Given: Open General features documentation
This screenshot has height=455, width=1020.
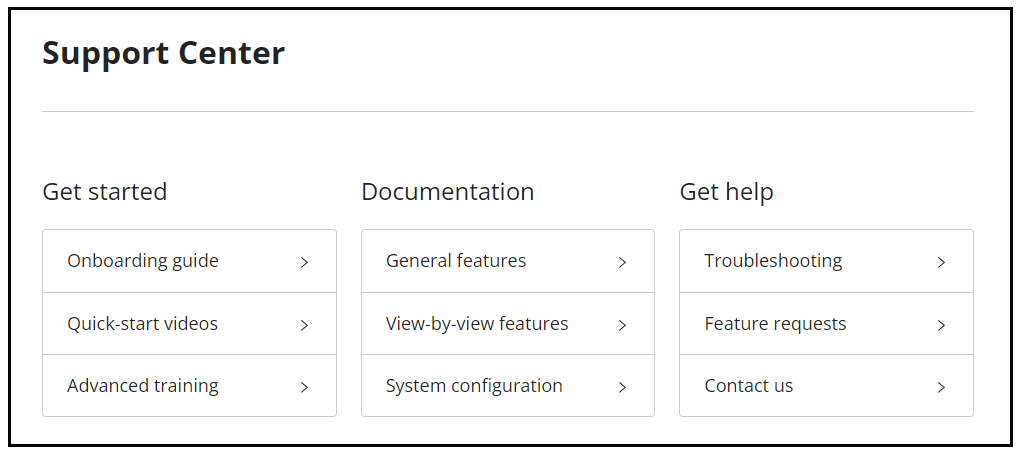Looking at the screenshot, I should 456,261.
